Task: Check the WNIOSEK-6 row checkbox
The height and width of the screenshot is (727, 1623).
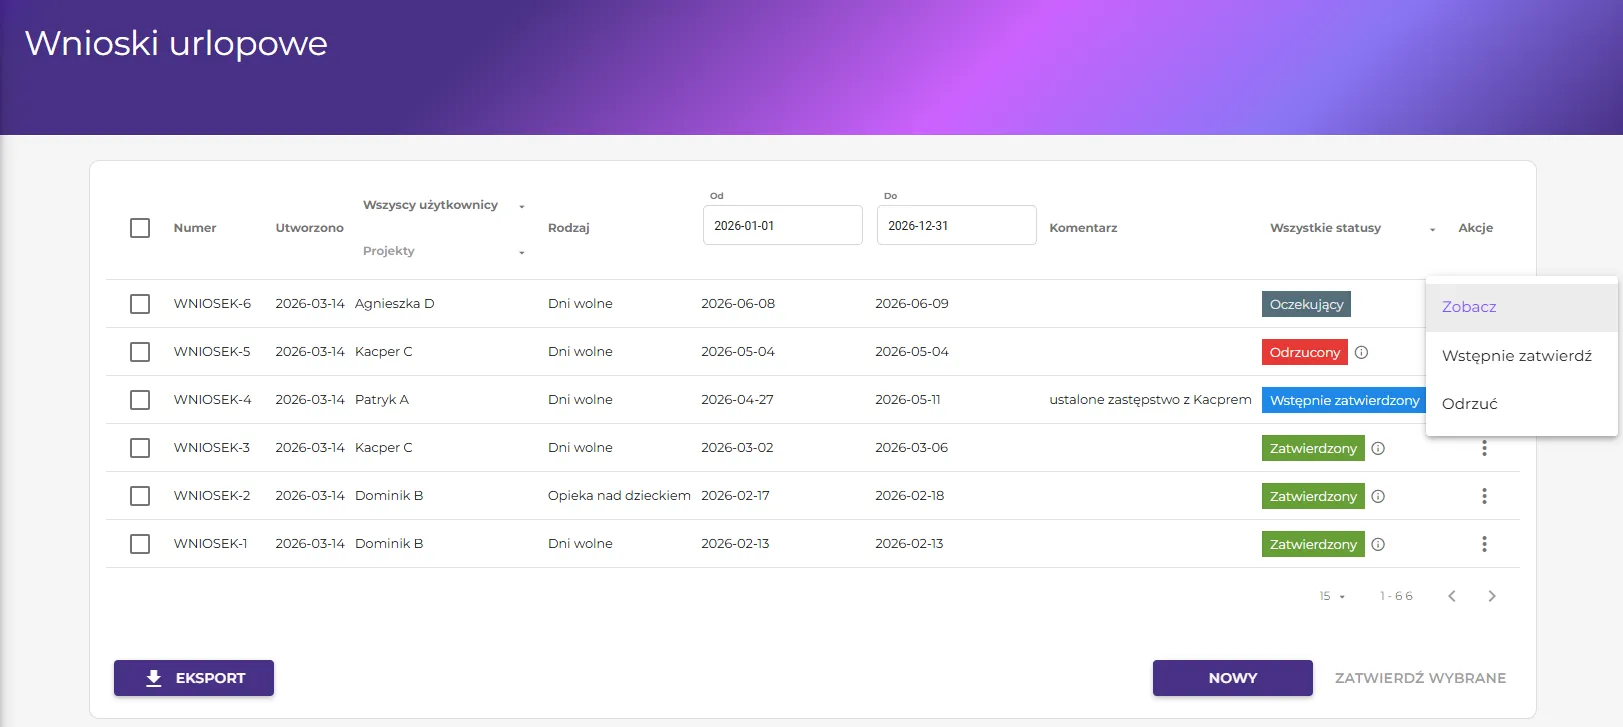Action: 140,304
